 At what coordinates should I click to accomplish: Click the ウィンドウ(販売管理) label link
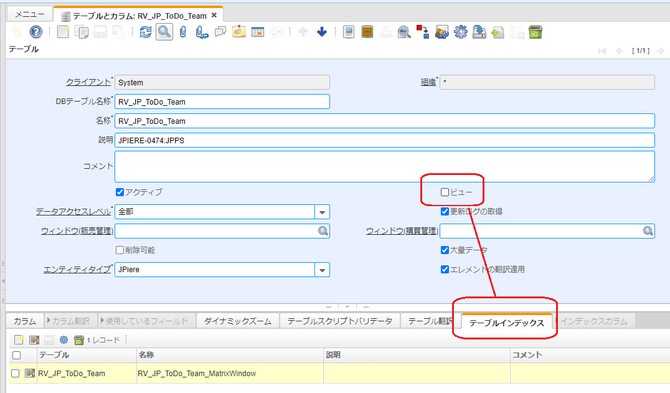tap(77, 231)
